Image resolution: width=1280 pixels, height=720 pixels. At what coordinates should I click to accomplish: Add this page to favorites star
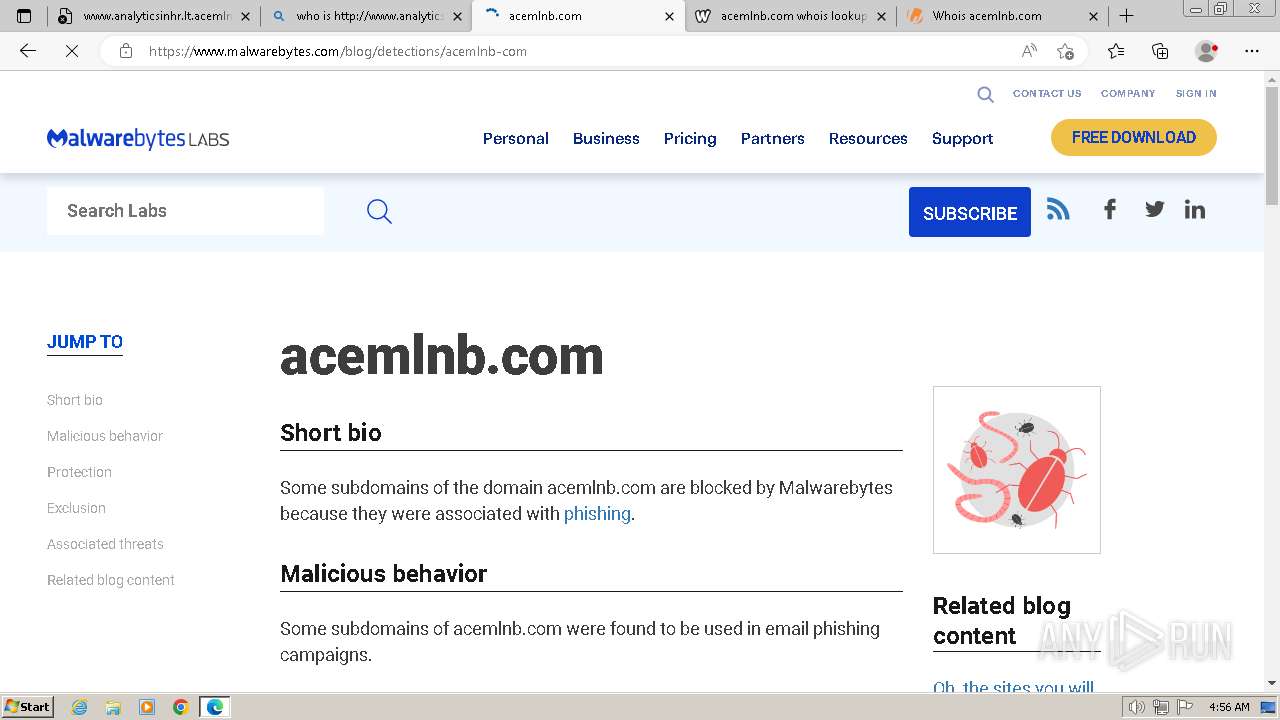pos(1066,51)
